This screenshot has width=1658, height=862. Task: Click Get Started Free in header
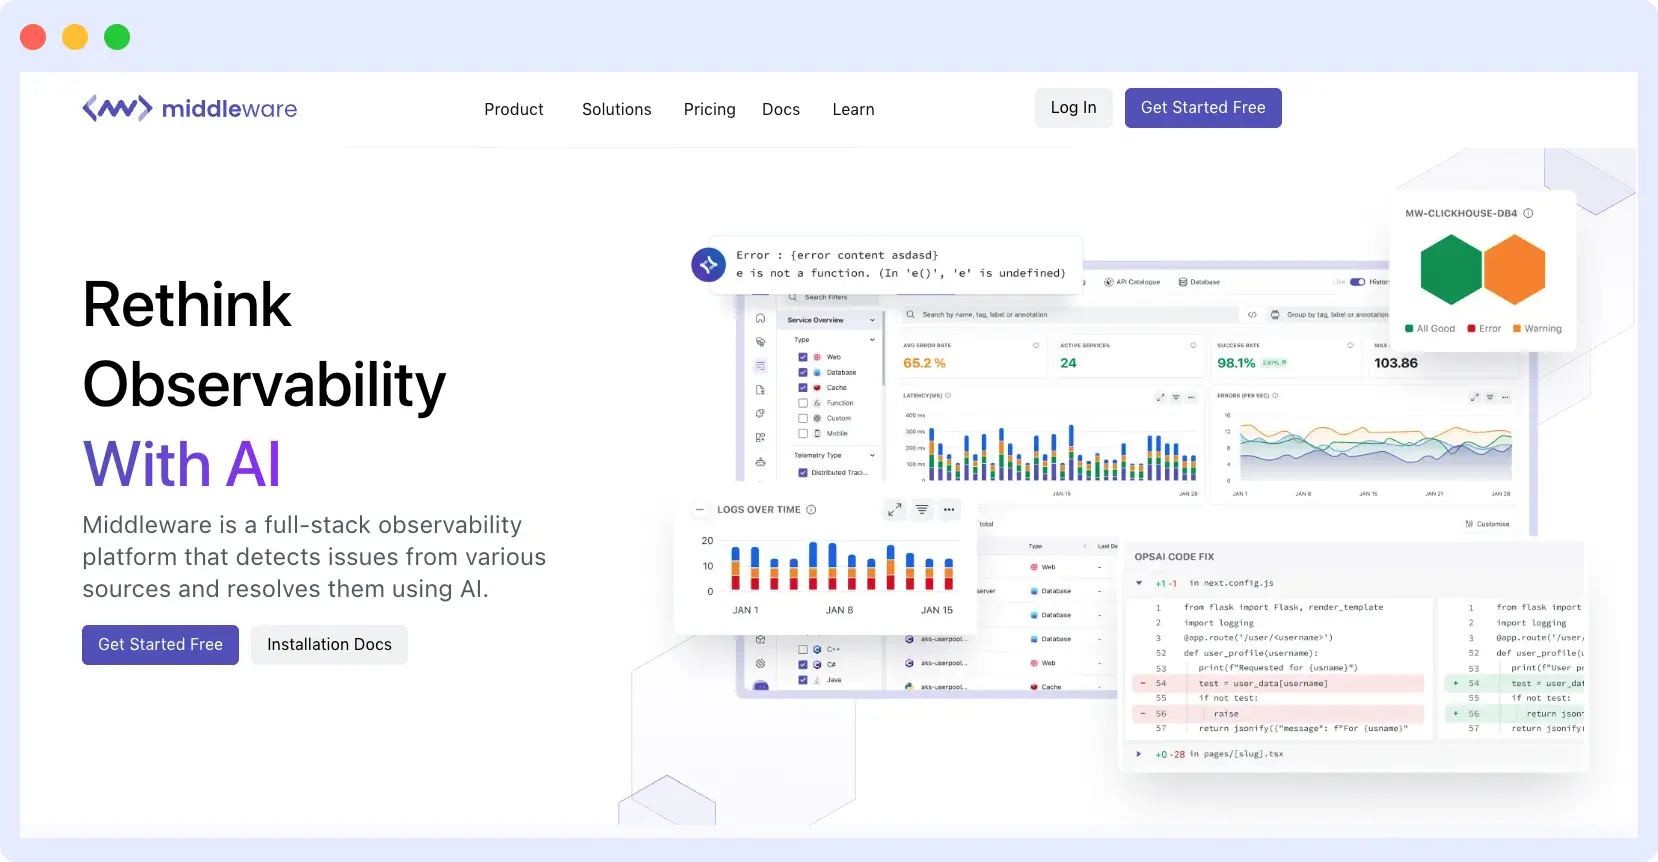tap(1203, 108)
